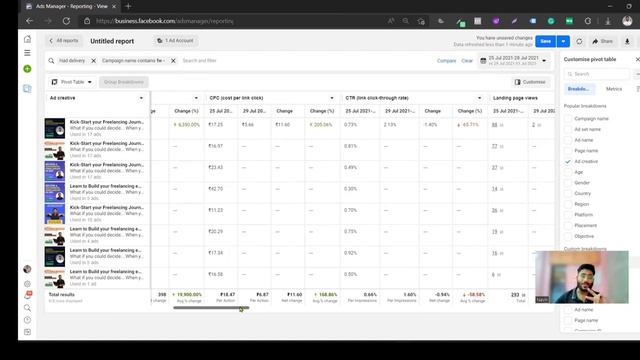The image size is (640, 360).
Task: Open the Ad creative column dropdown arrow
Action: [141, 98]
